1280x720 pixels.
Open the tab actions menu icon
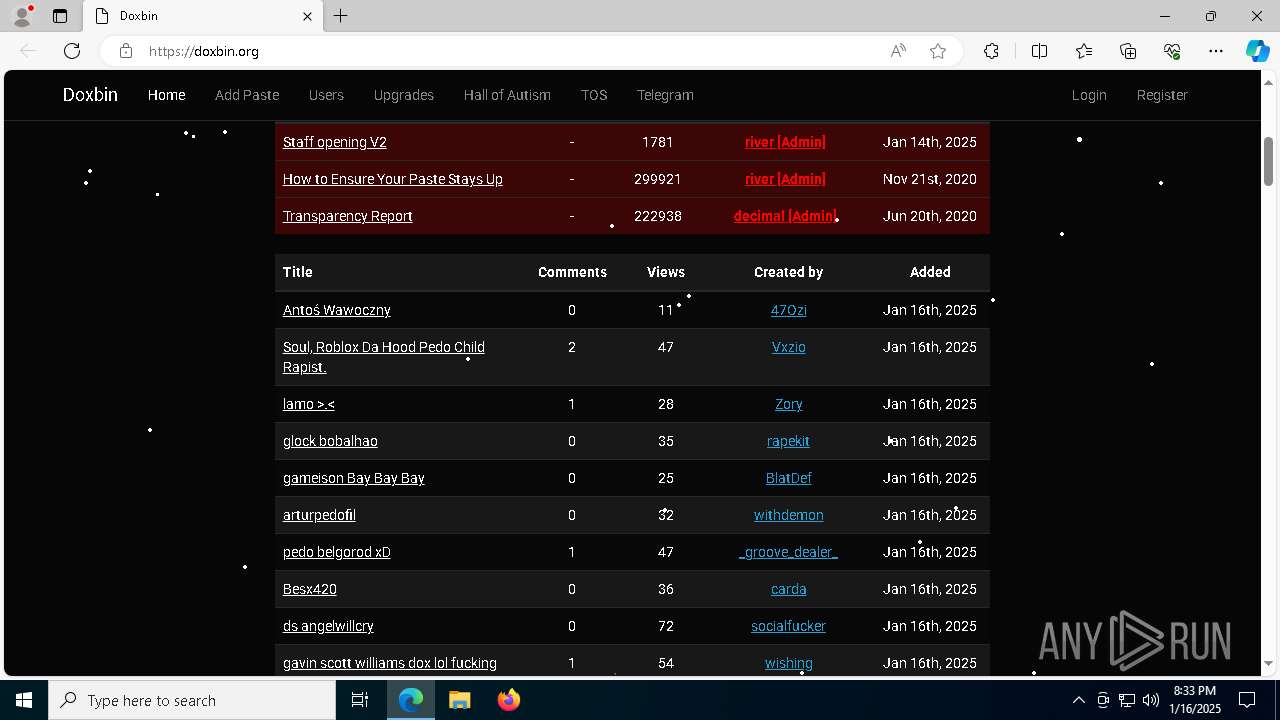60,16
